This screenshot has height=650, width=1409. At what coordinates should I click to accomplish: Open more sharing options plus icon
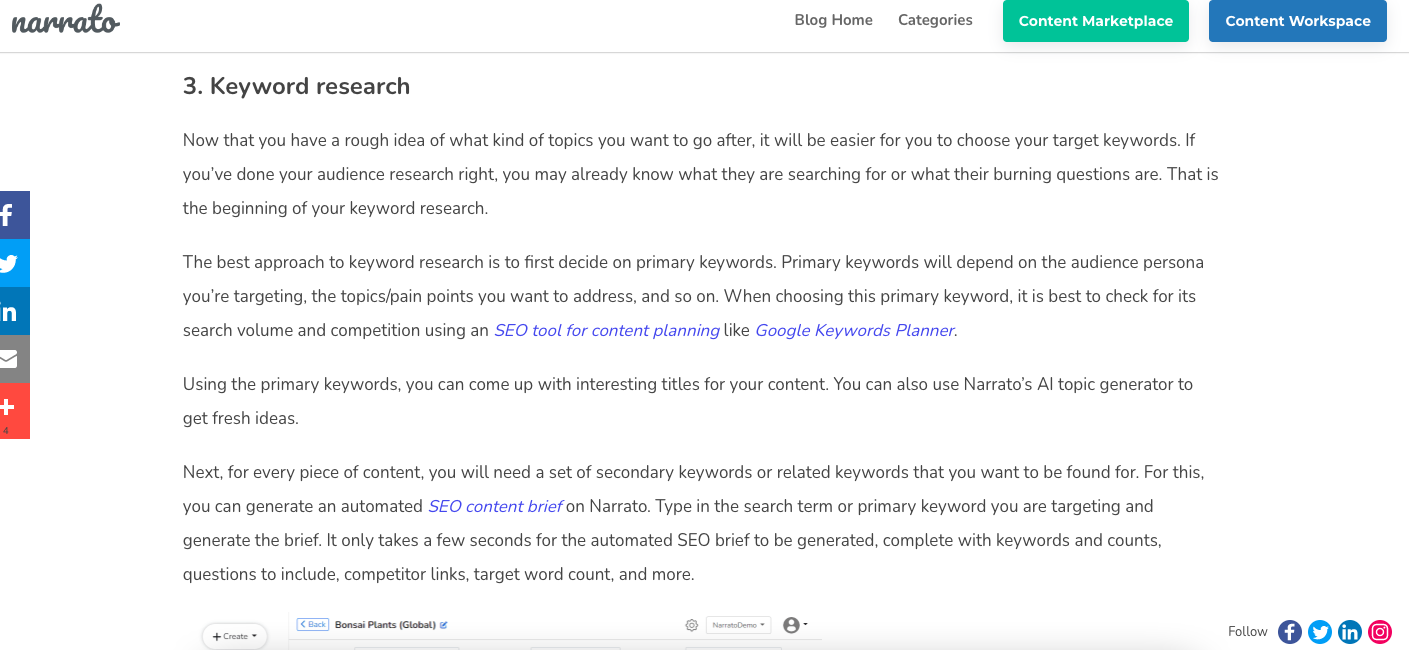click(x=10, y=408)
